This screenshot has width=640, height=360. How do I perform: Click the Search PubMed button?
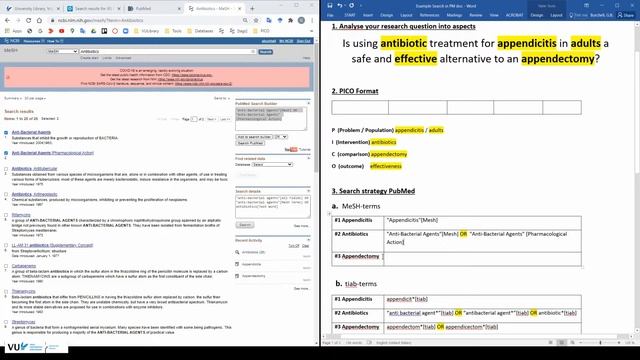coord(250,143)
